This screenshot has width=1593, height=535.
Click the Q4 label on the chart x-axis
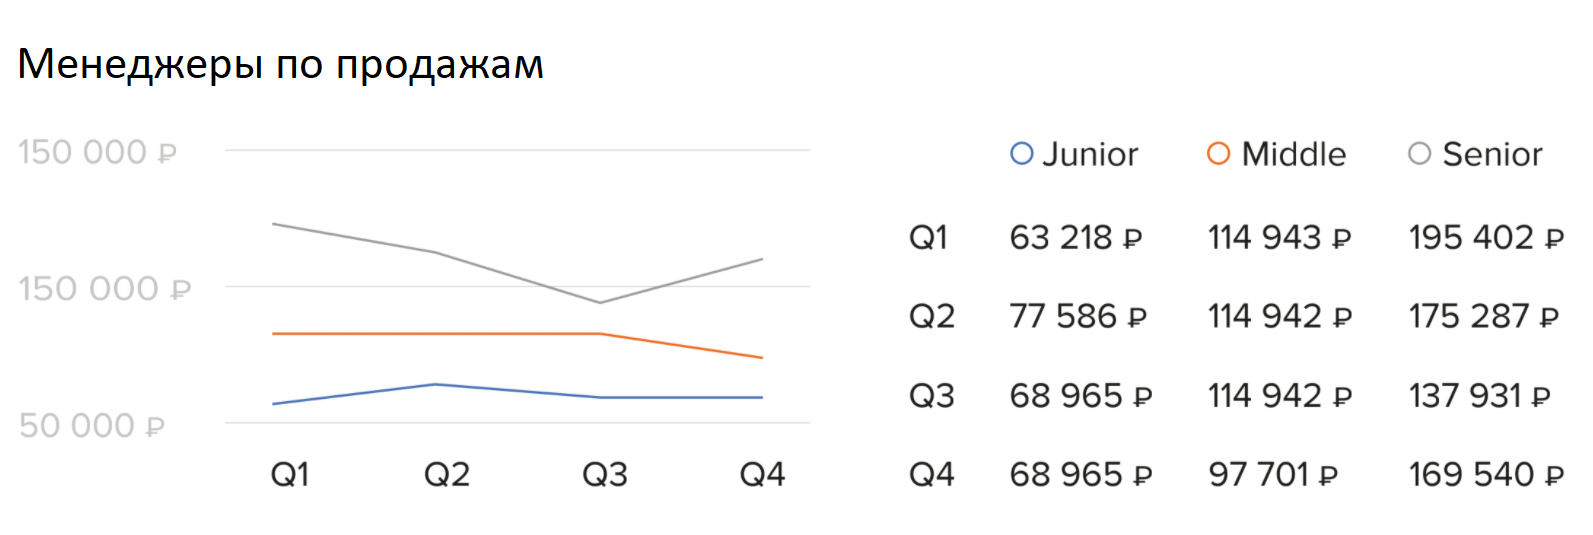tap(762, 474)
